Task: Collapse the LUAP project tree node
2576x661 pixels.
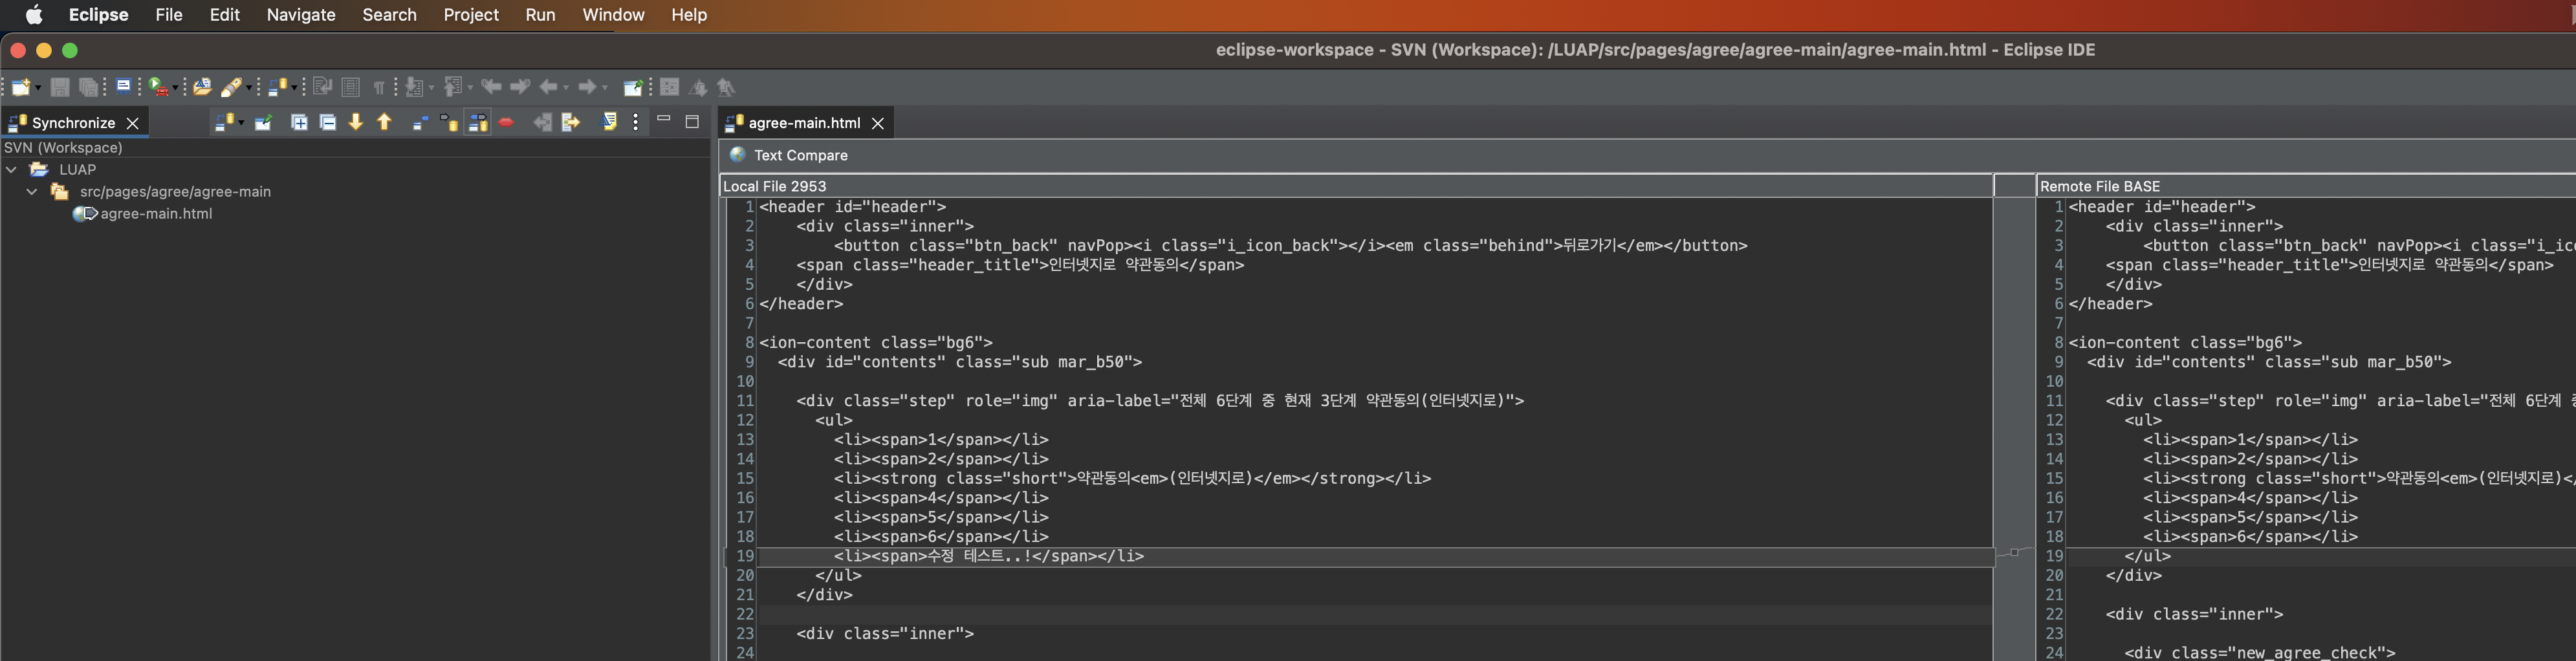Action: tap(11, 170)
